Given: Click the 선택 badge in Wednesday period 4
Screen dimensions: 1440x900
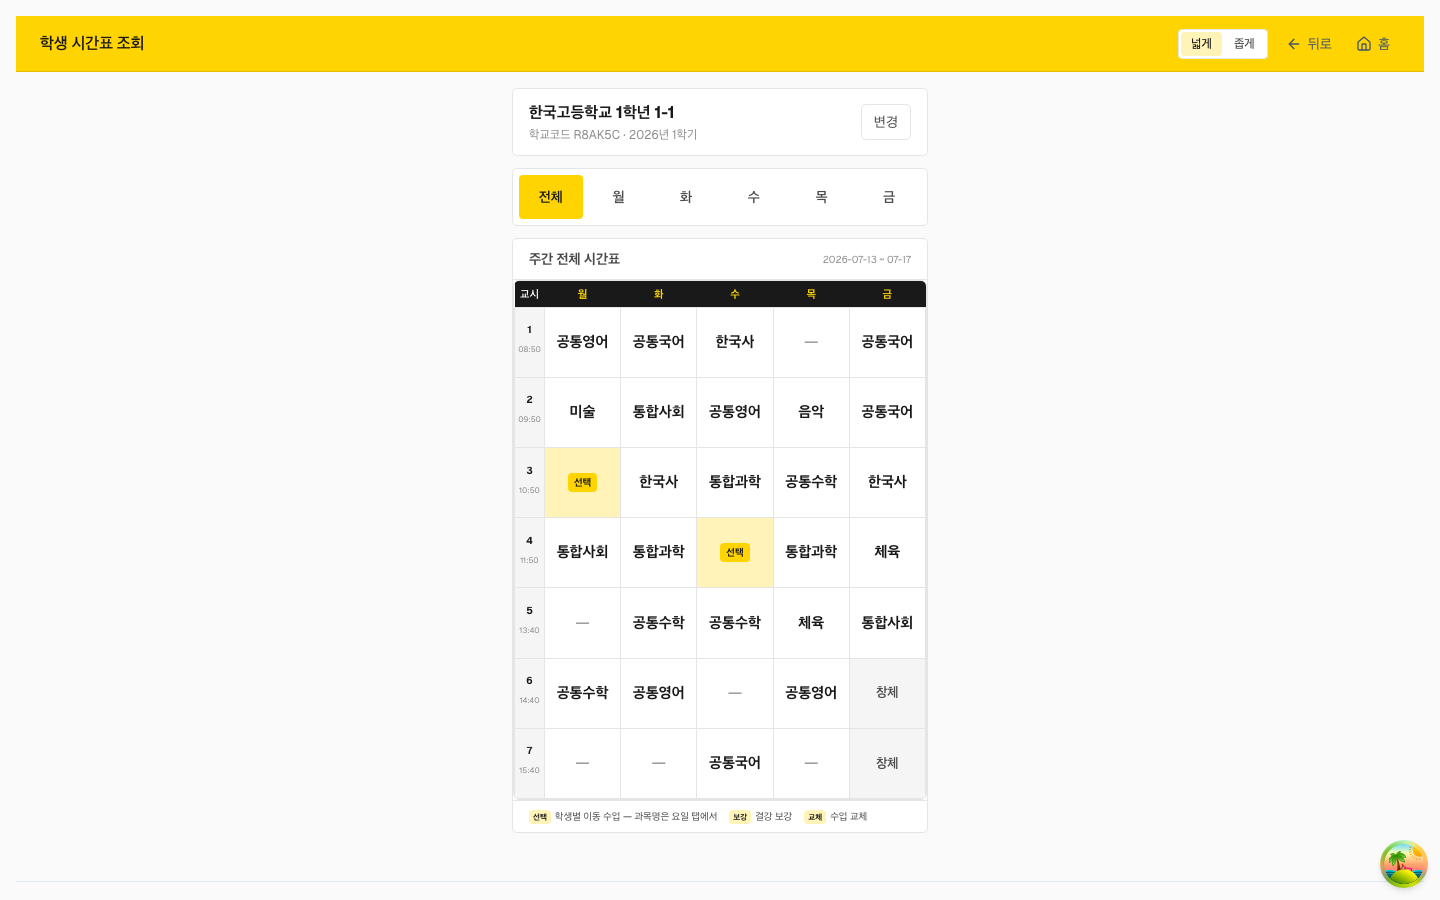Looking at the screenshot, I should (735, 553).
